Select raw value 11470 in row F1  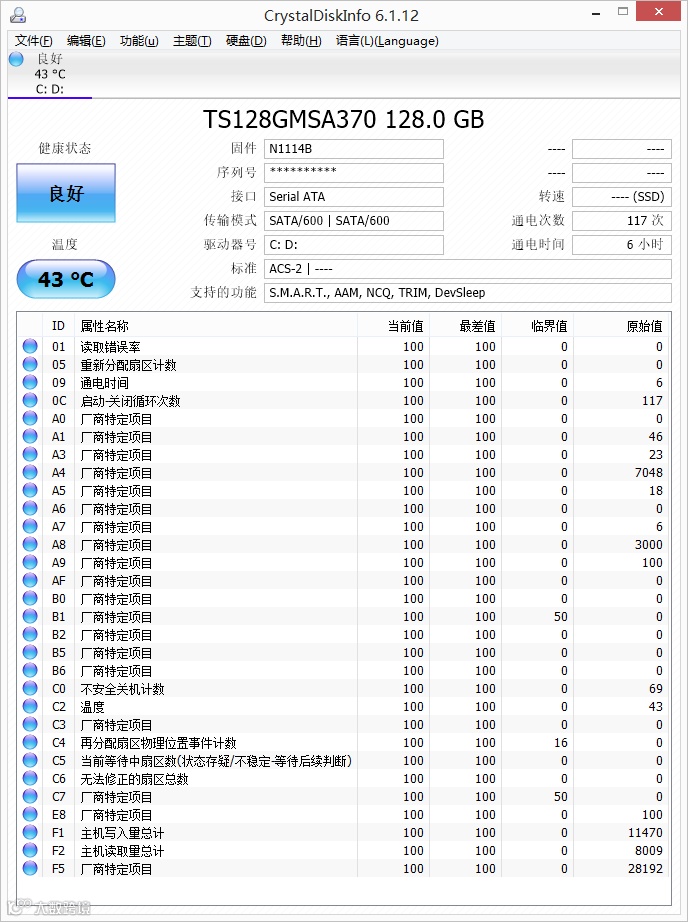[645, 833]
